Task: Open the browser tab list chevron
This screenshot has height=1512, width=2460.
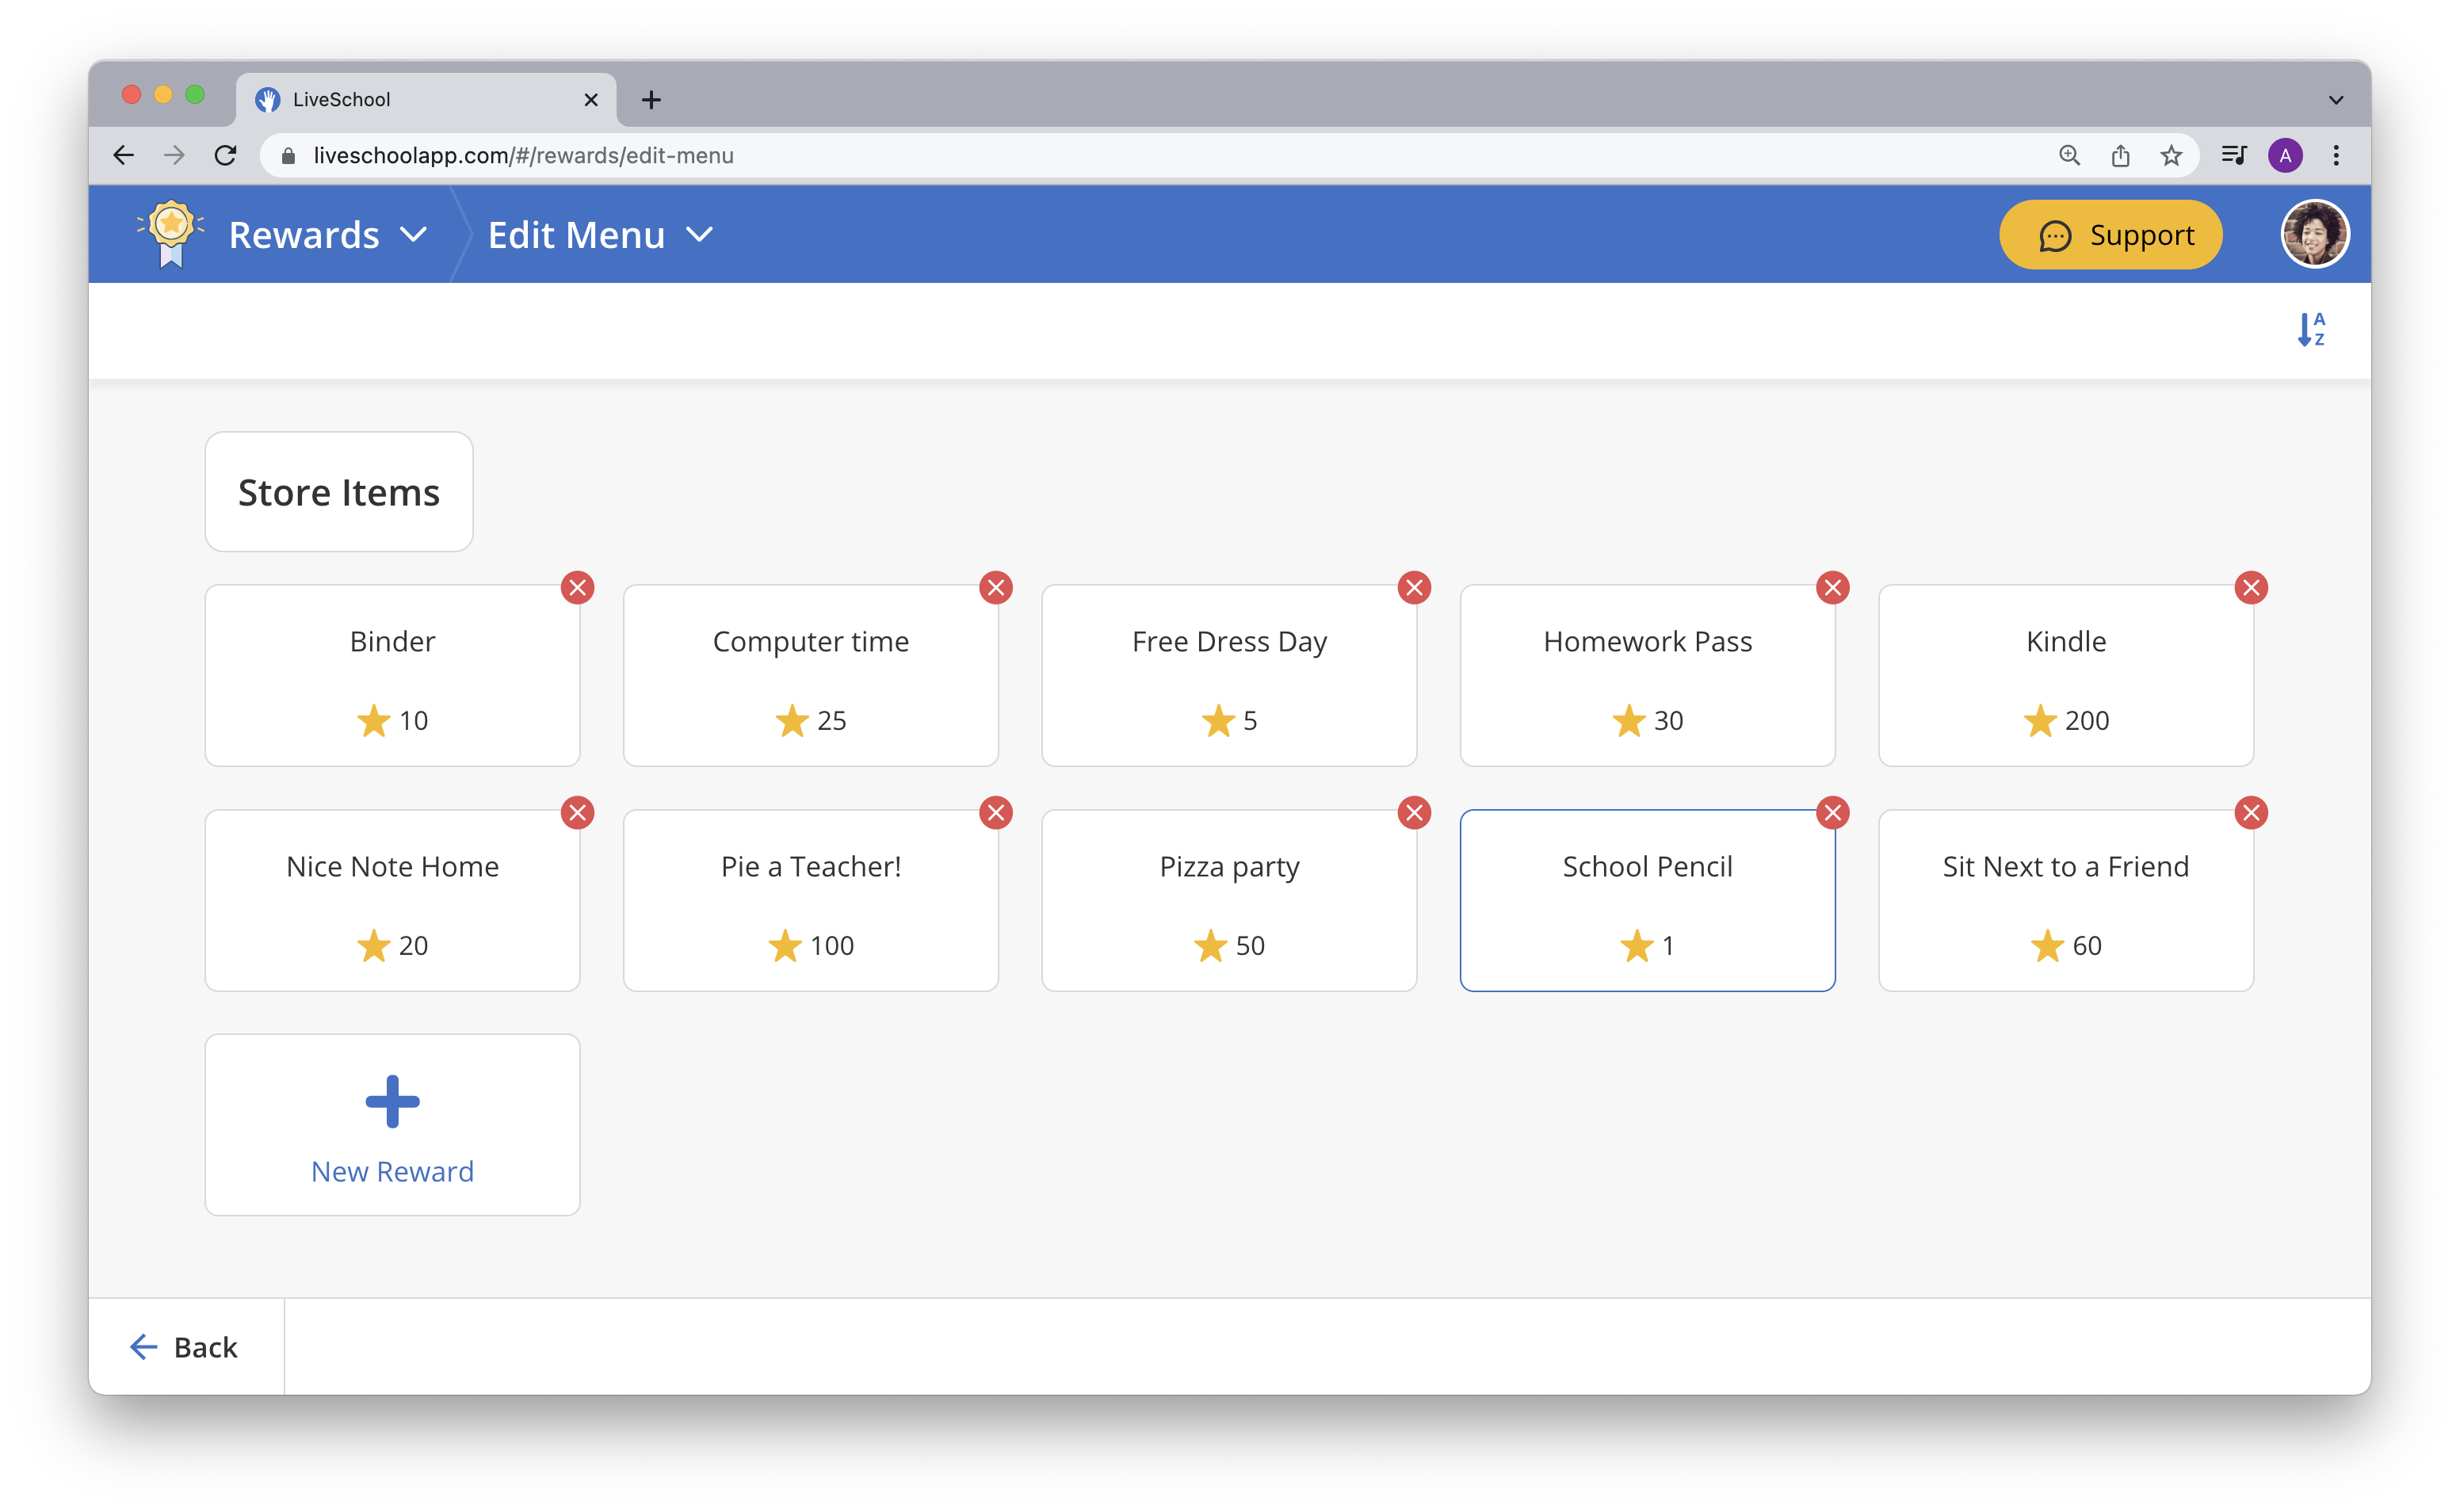Action: coord(2336,99)
